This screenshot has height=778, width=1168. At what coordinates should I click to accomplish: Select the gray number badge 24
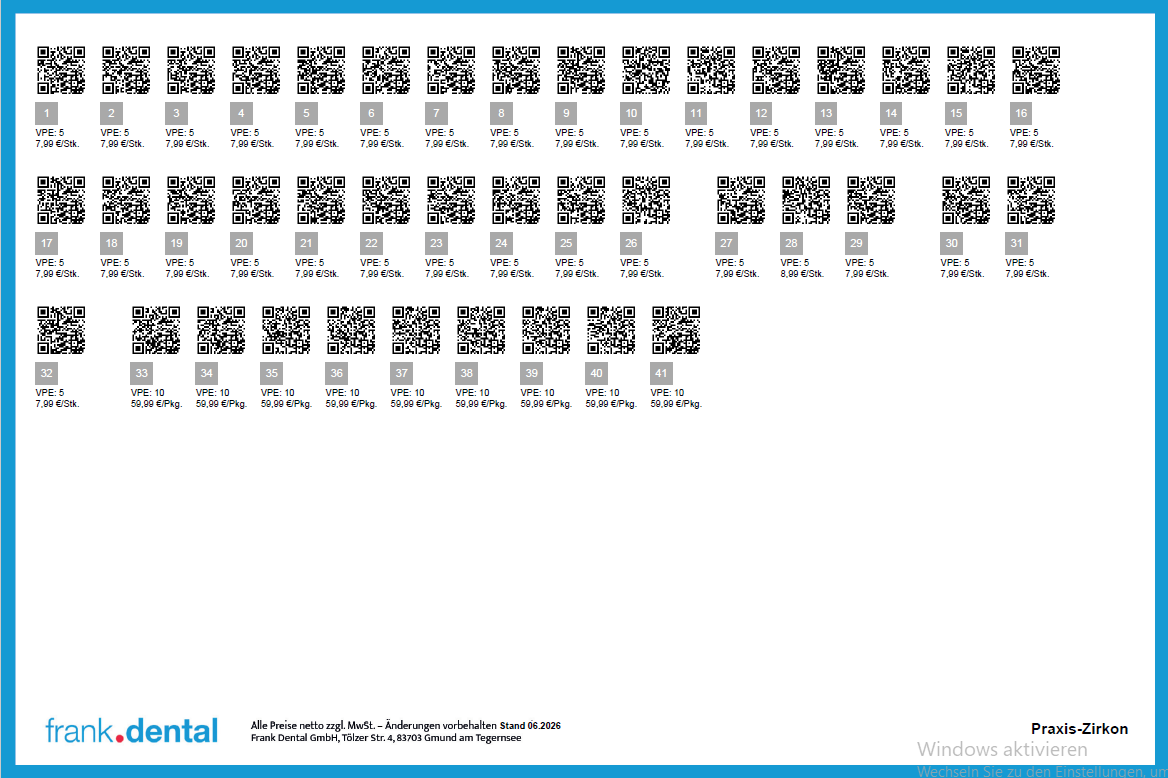pos(501,243)
